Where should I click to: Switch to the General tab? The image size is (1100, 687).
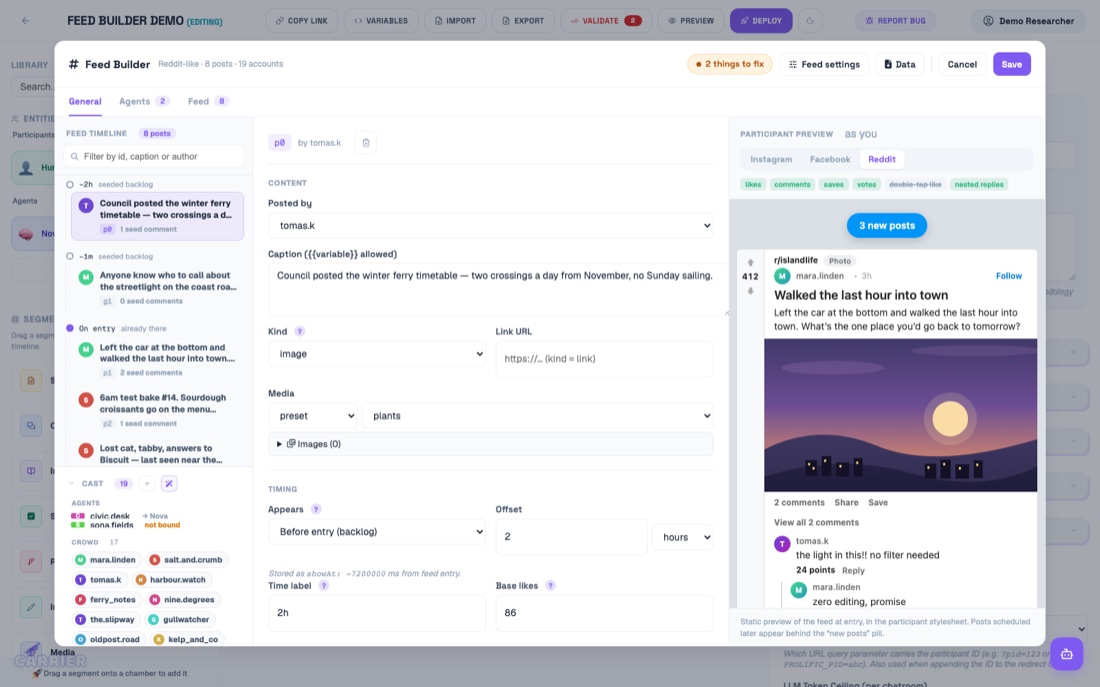tap(85, 101)
